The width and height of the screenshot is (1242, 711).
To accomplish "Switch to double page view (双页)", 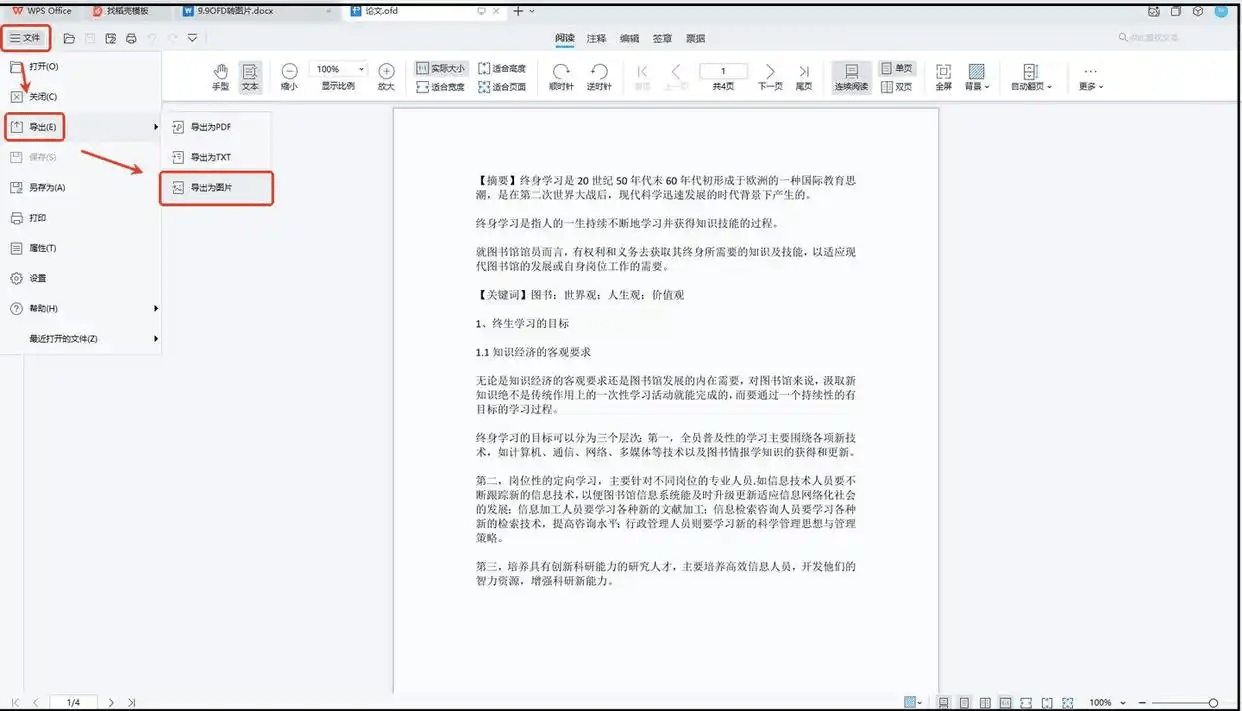I will pos(896,87).
